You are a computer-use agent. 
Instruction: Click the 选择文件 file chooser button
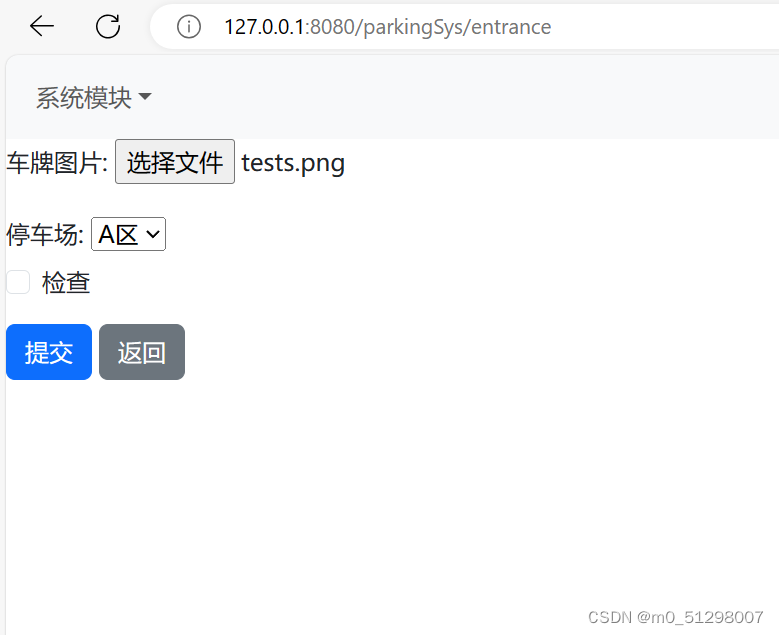(175, 161)
